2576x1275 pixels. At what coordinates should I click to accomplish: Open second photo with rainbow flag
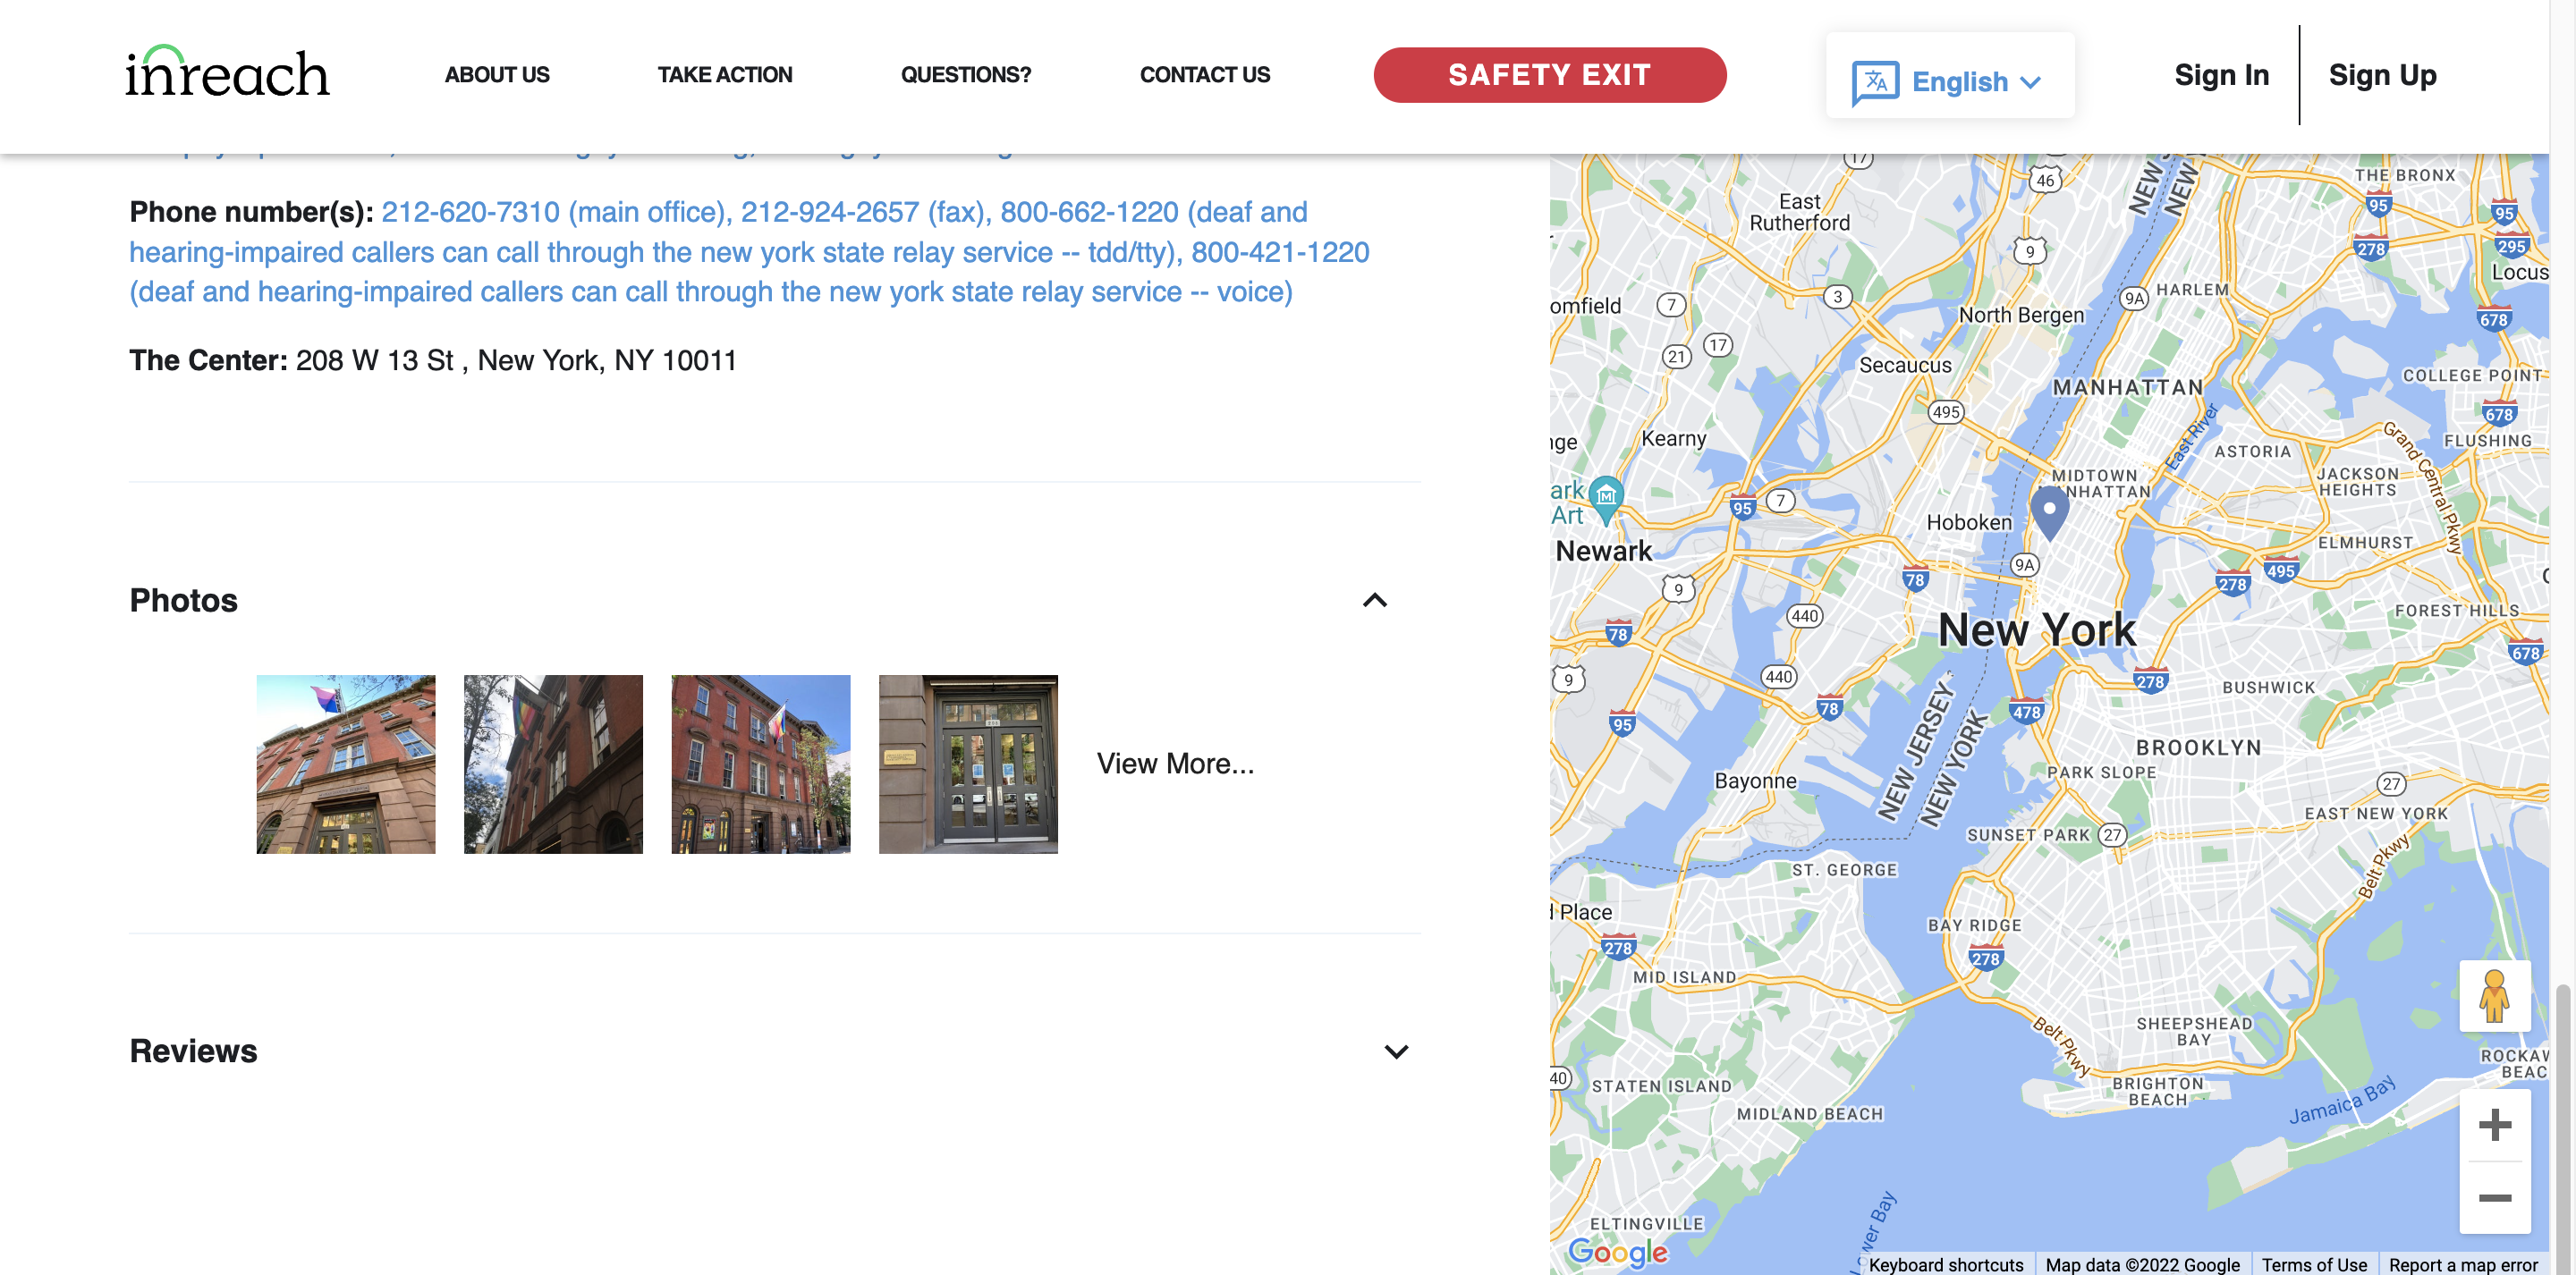click(553, 764)
